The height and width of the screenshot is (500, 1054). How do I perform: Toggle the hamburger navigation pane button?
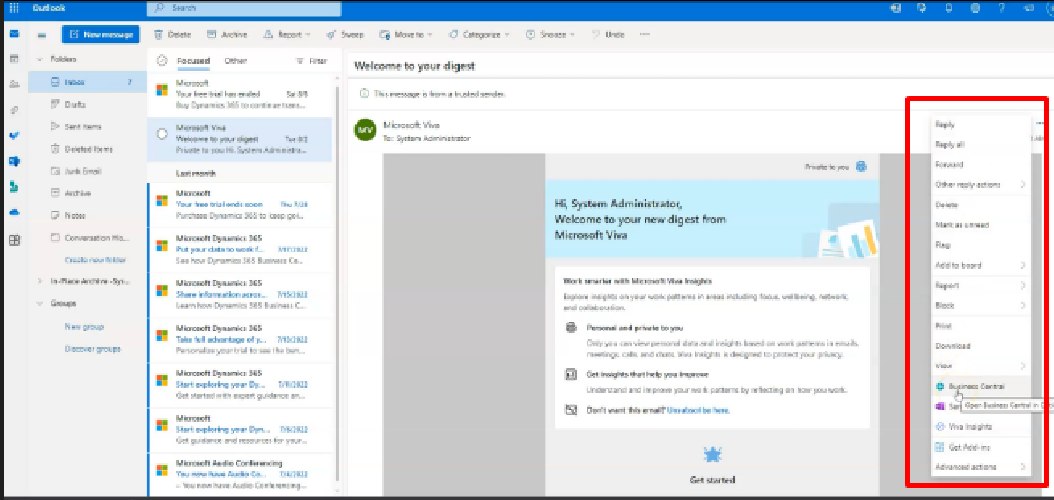42,34
